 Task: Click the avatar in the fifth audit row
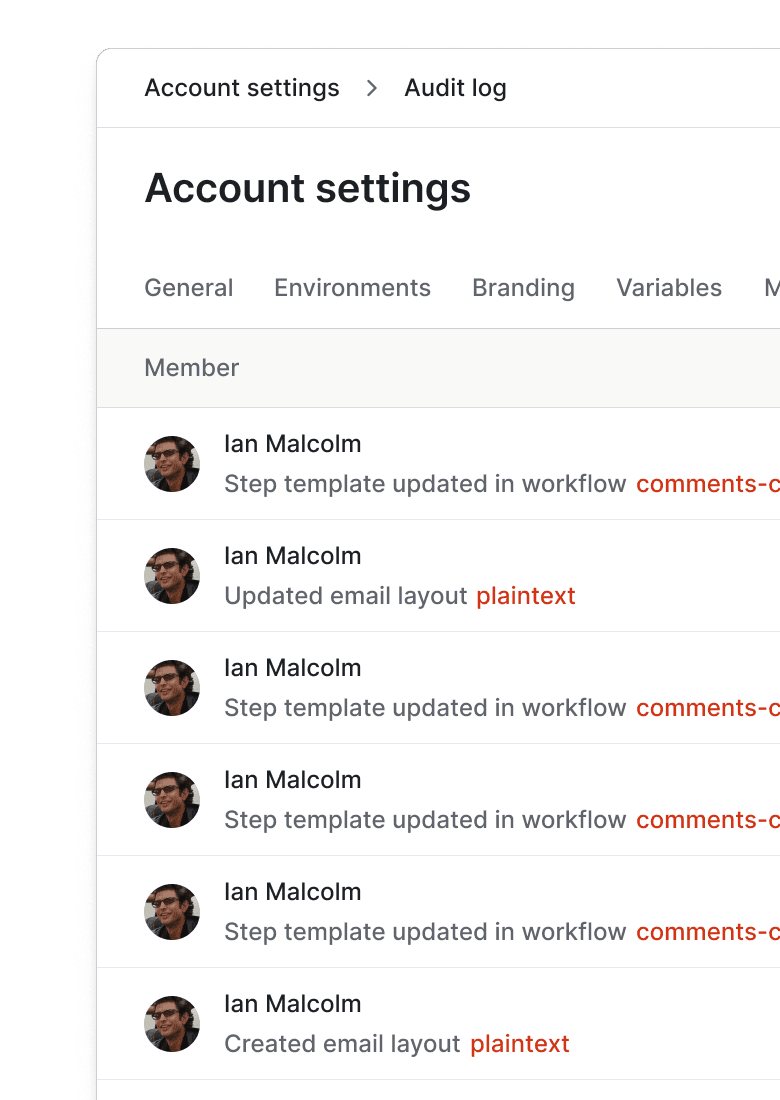coord(172,912)
